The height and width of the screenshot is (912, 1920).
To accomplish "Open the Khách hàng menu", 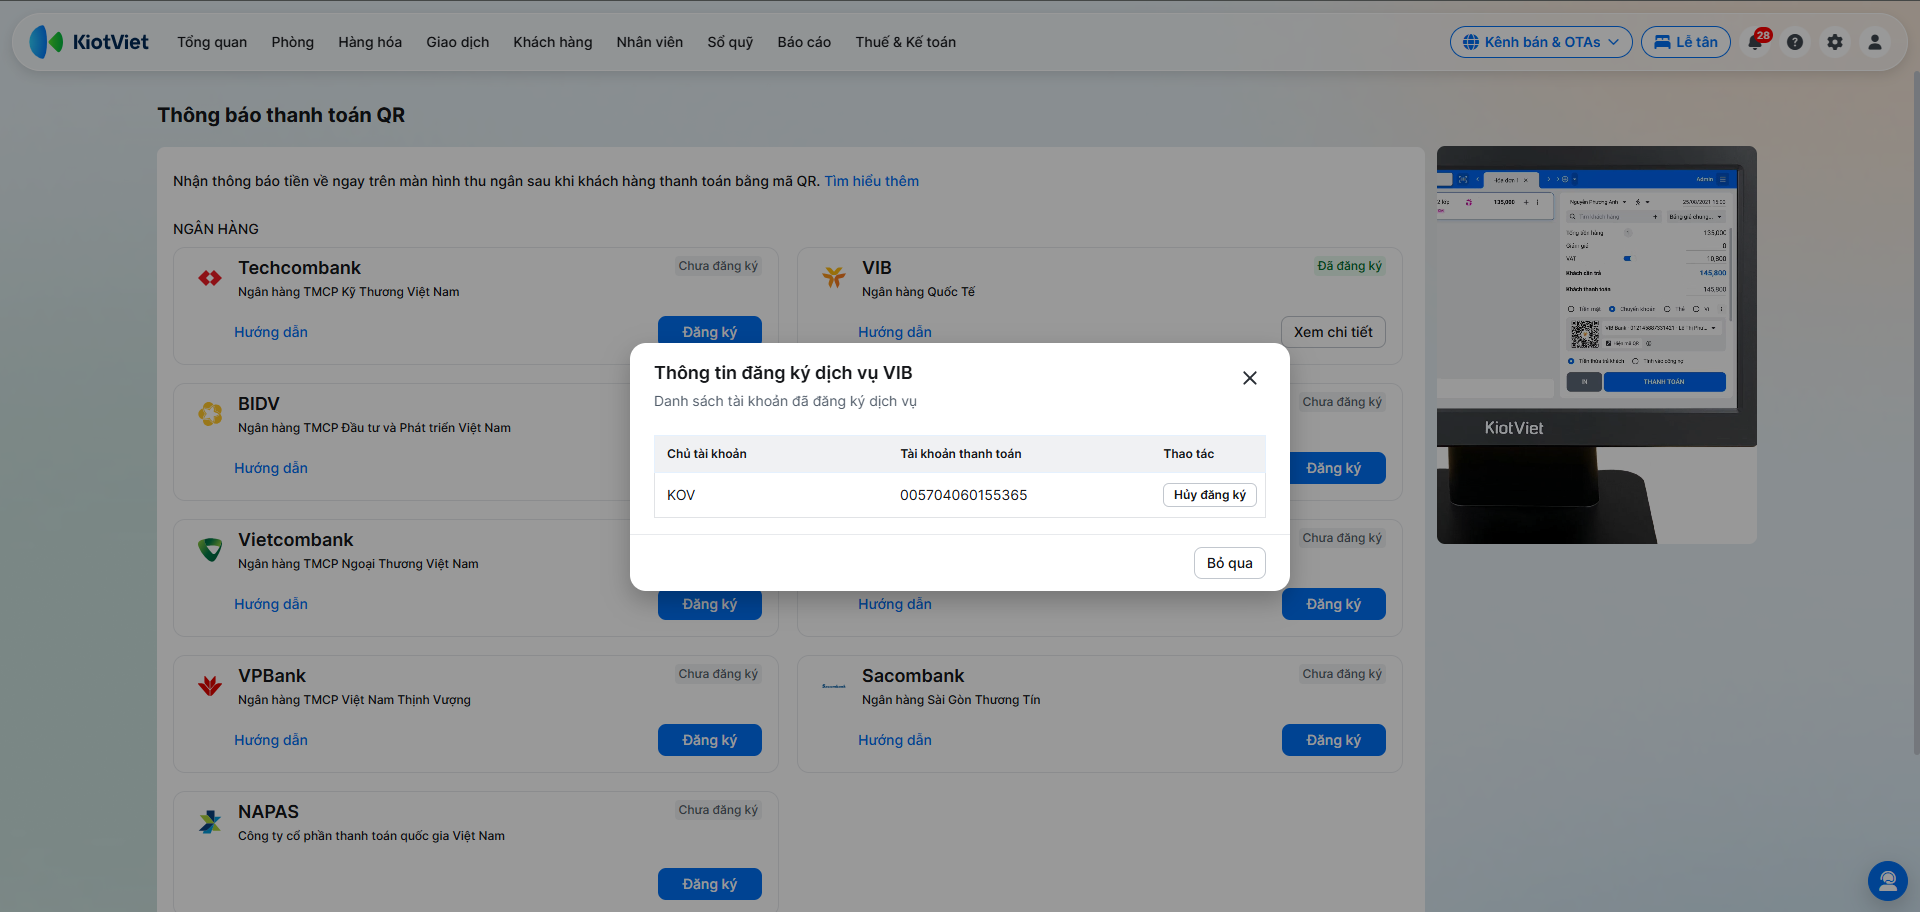I will (553, 42).
